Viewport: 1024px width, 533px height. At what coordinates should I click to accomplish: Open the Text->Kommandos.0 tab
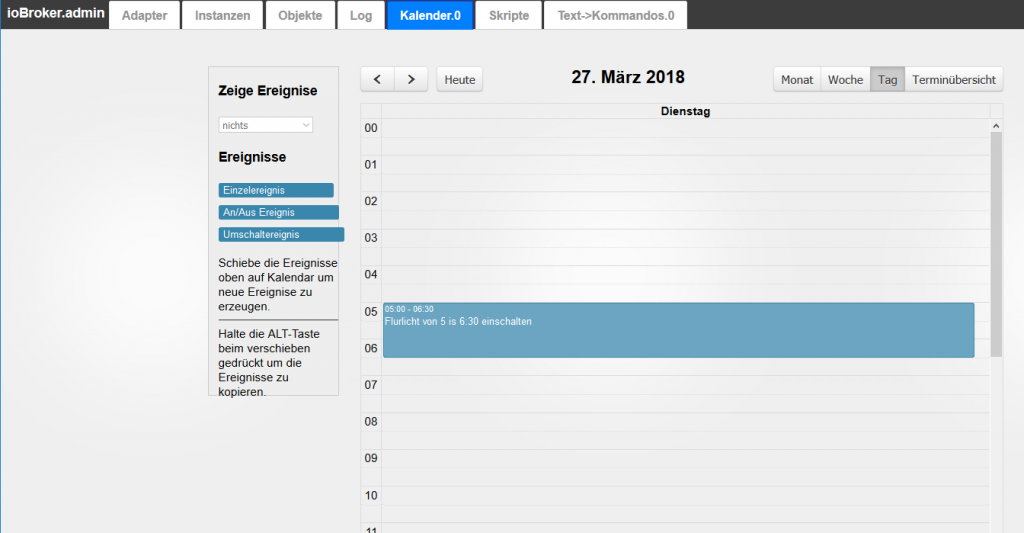coord(615,16)
